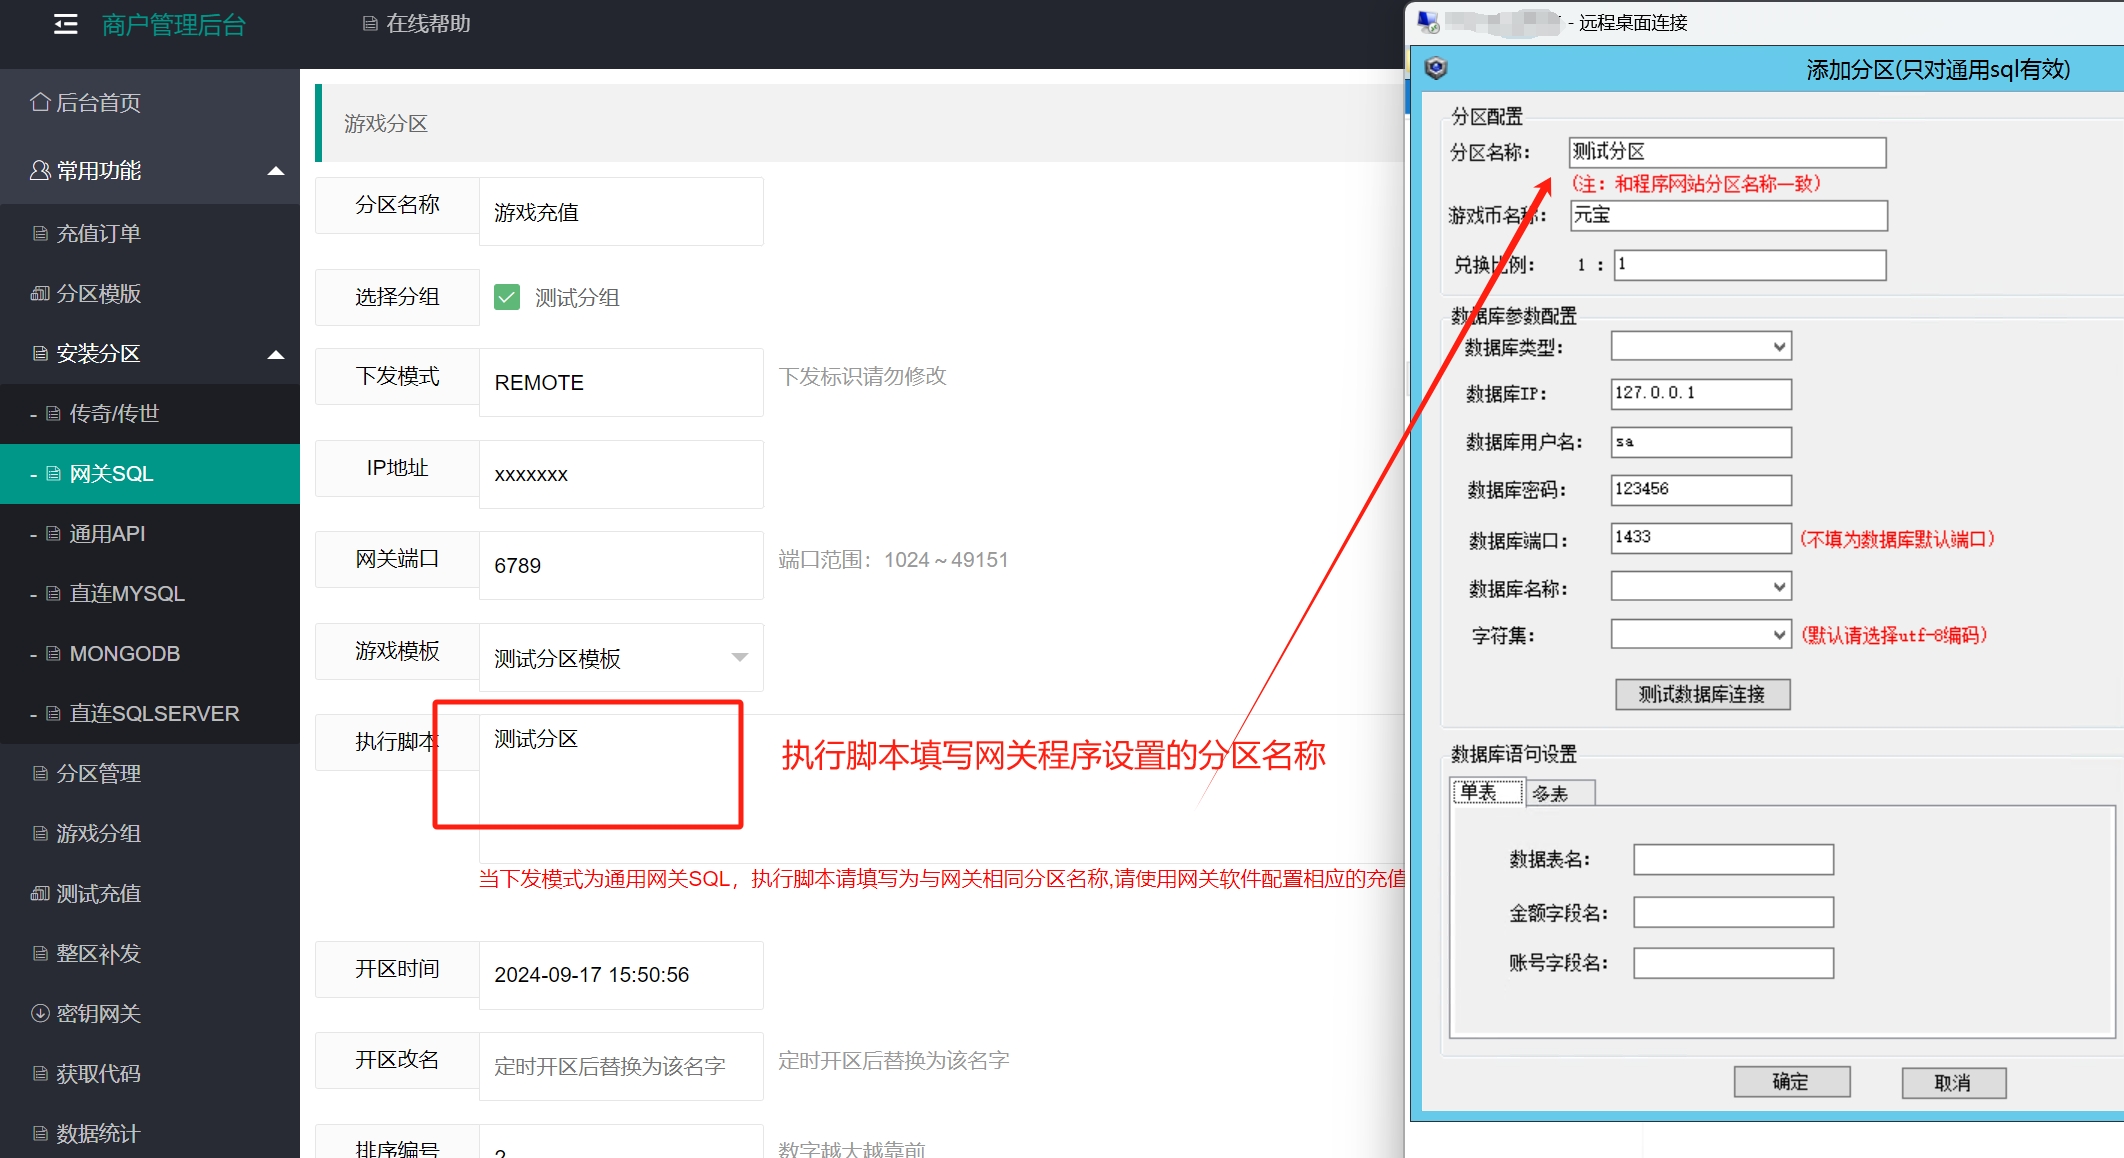Click the 数据表名 input field
Viewport: 2124px width, 1158px height.
[x=1734, y=859]
